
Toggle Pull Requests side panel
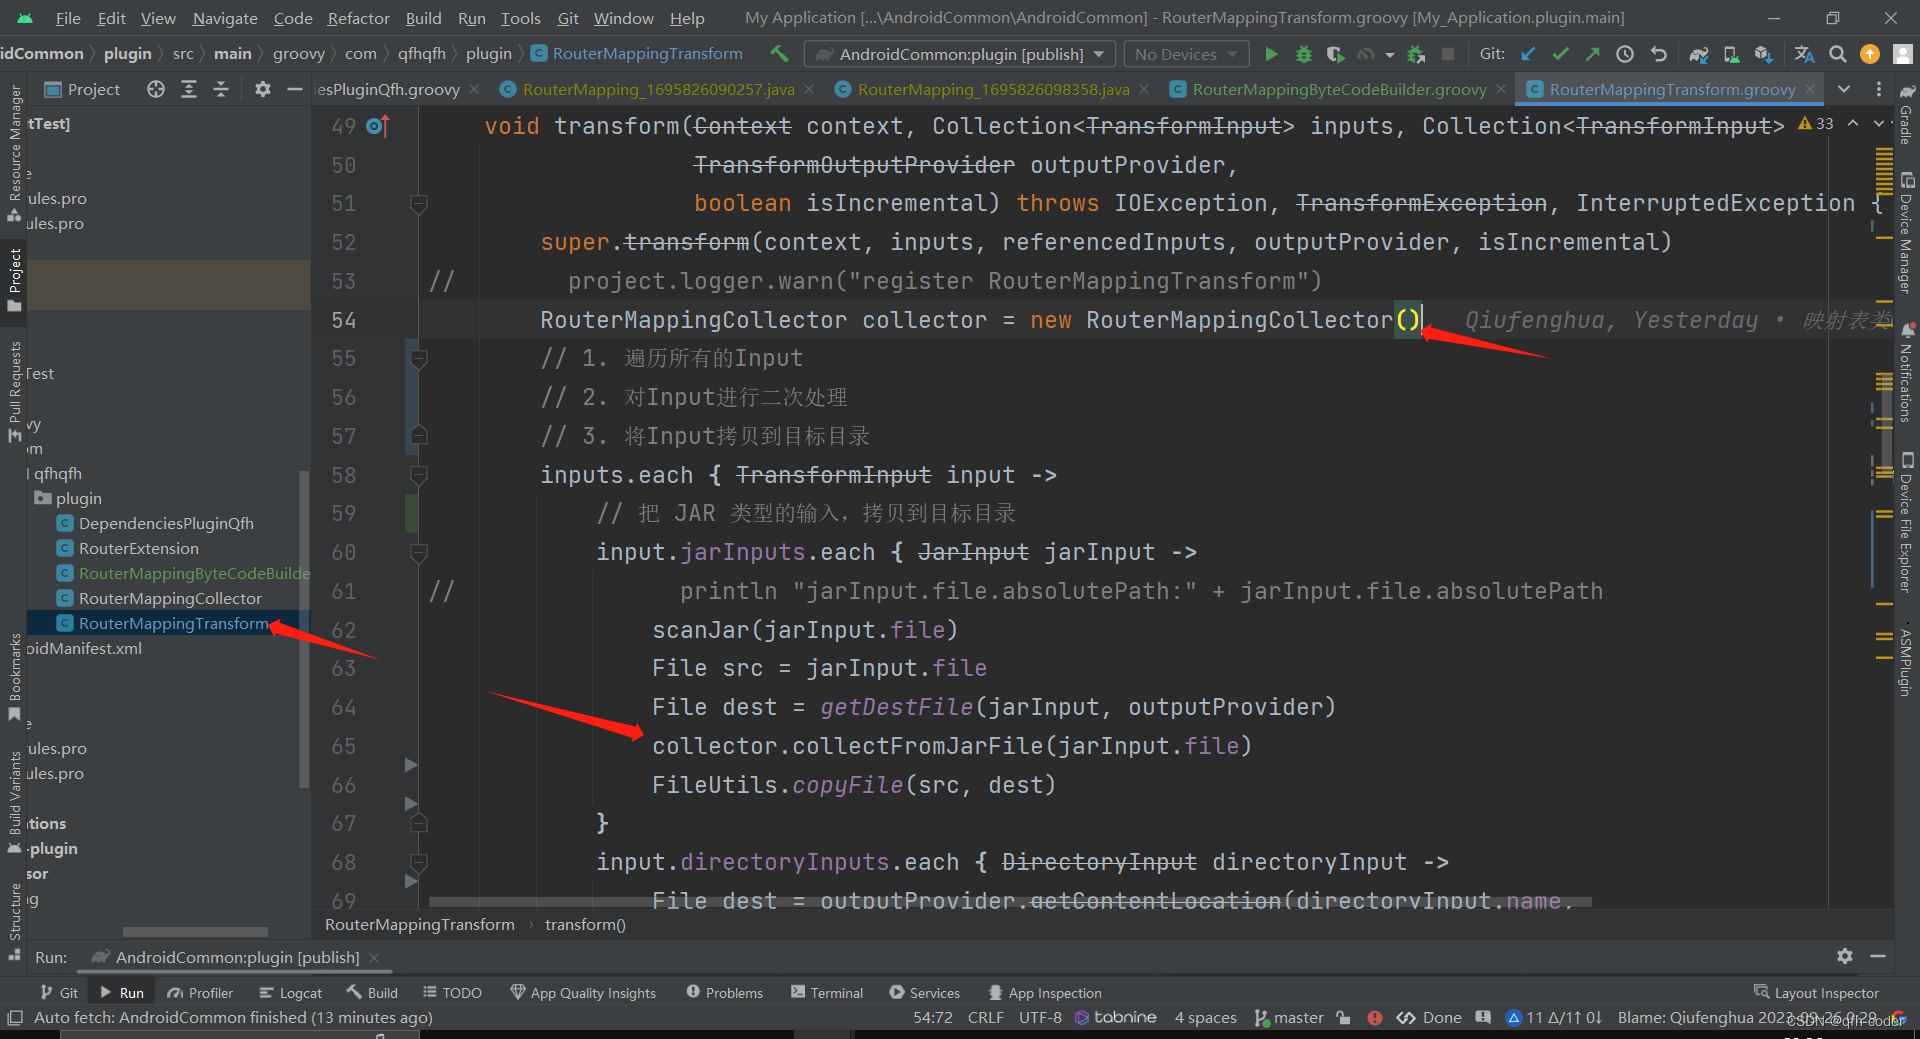14,391
